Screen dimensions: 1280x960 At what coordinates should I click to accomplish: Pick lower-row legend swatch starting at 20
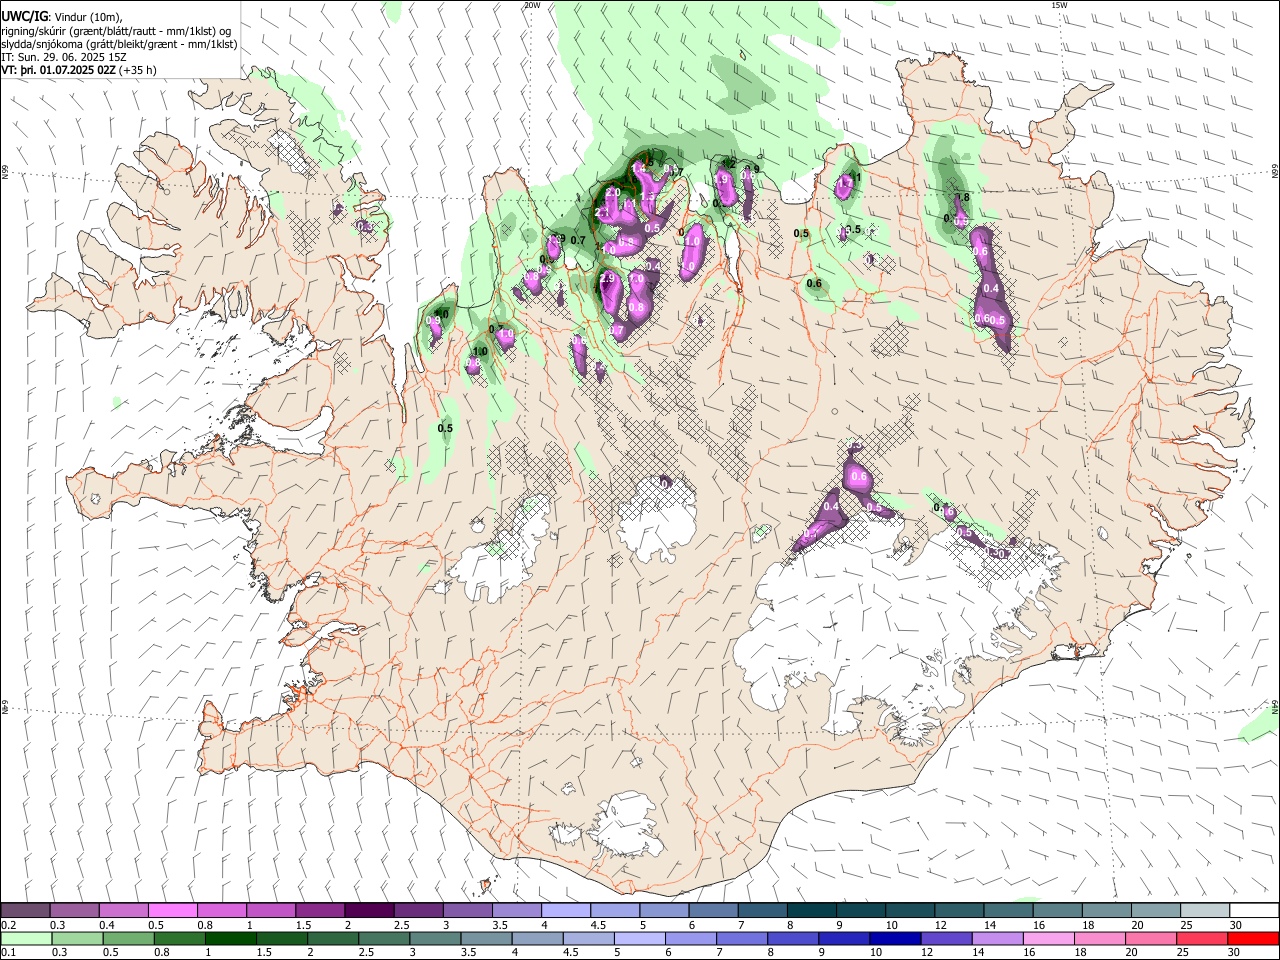1149,938
